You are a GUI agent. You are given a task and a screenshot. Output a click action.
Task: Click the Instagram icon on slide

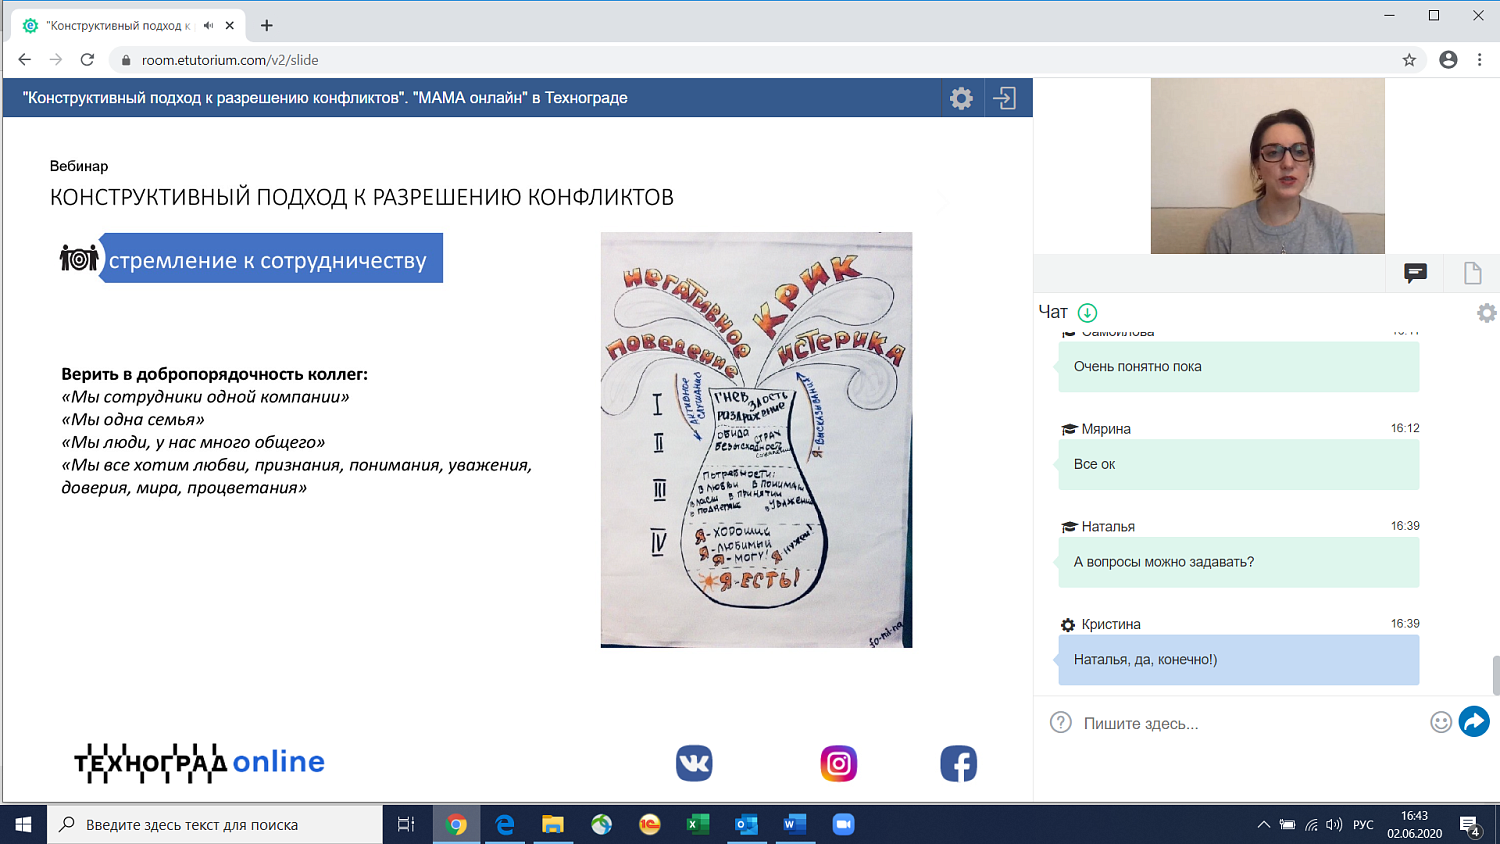838,764
